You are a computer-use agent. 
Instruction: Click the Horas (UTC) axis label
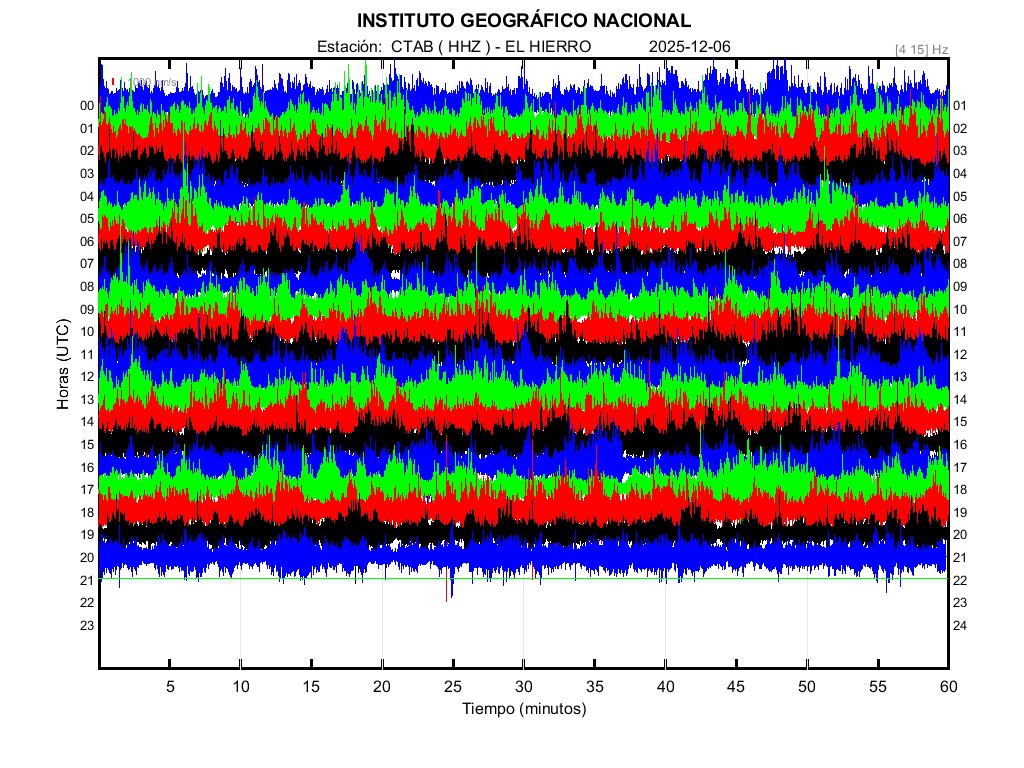click(62, 365)
